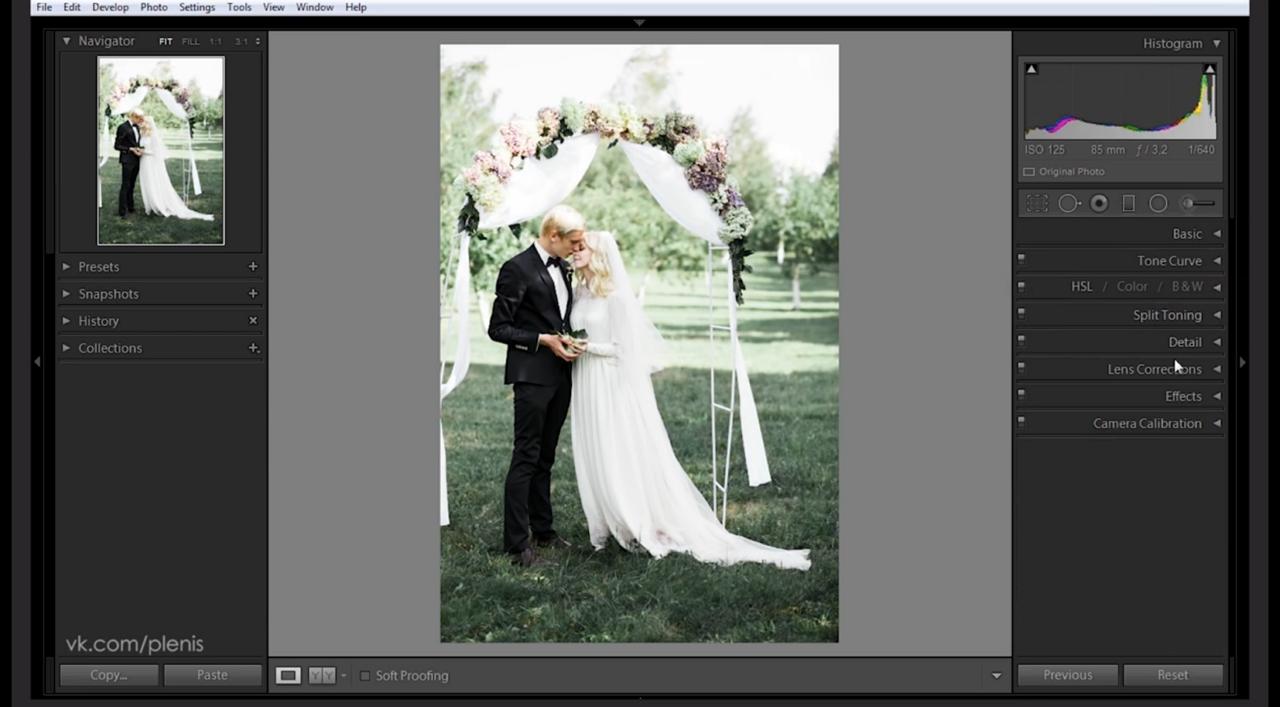Click the Reset button
Screen dimensions: 1280x707
(1172, 675)
